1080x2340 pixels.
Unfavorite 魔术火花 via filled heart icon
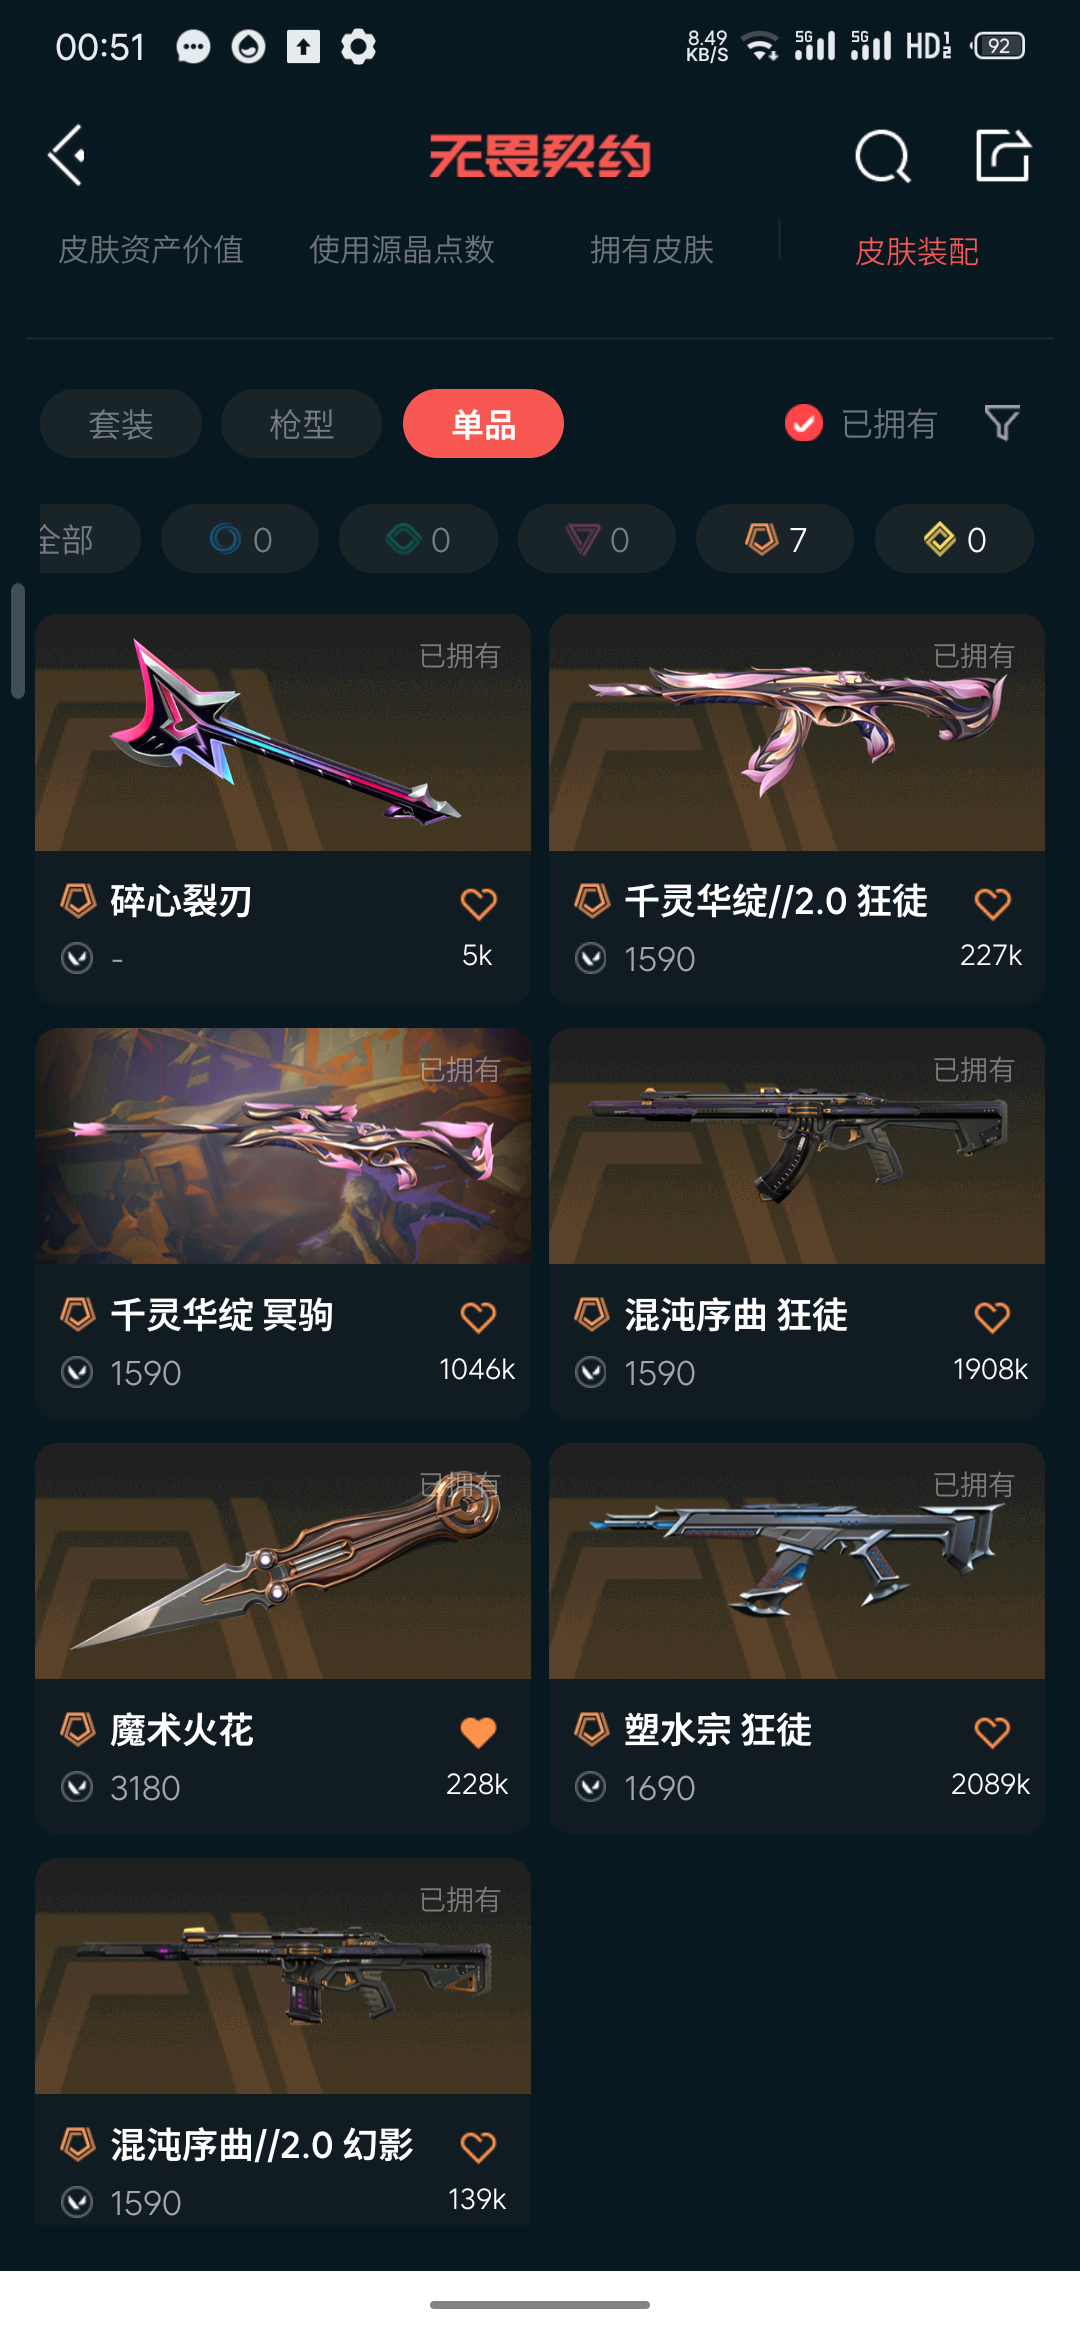(x=478, y=1732)
